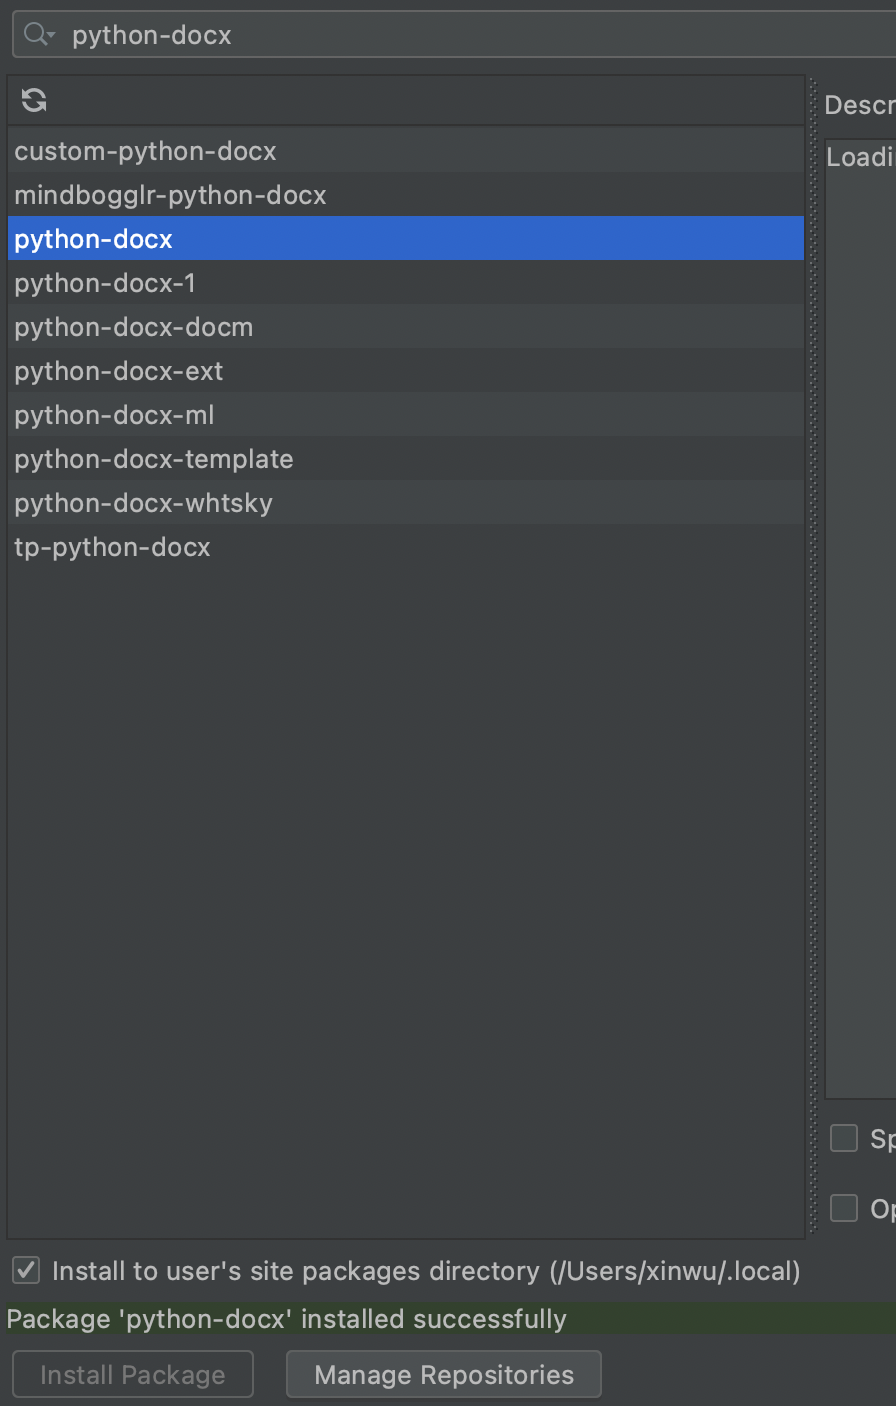
Task: Open the search history magnifier dropdown
Action: [39, 35]
